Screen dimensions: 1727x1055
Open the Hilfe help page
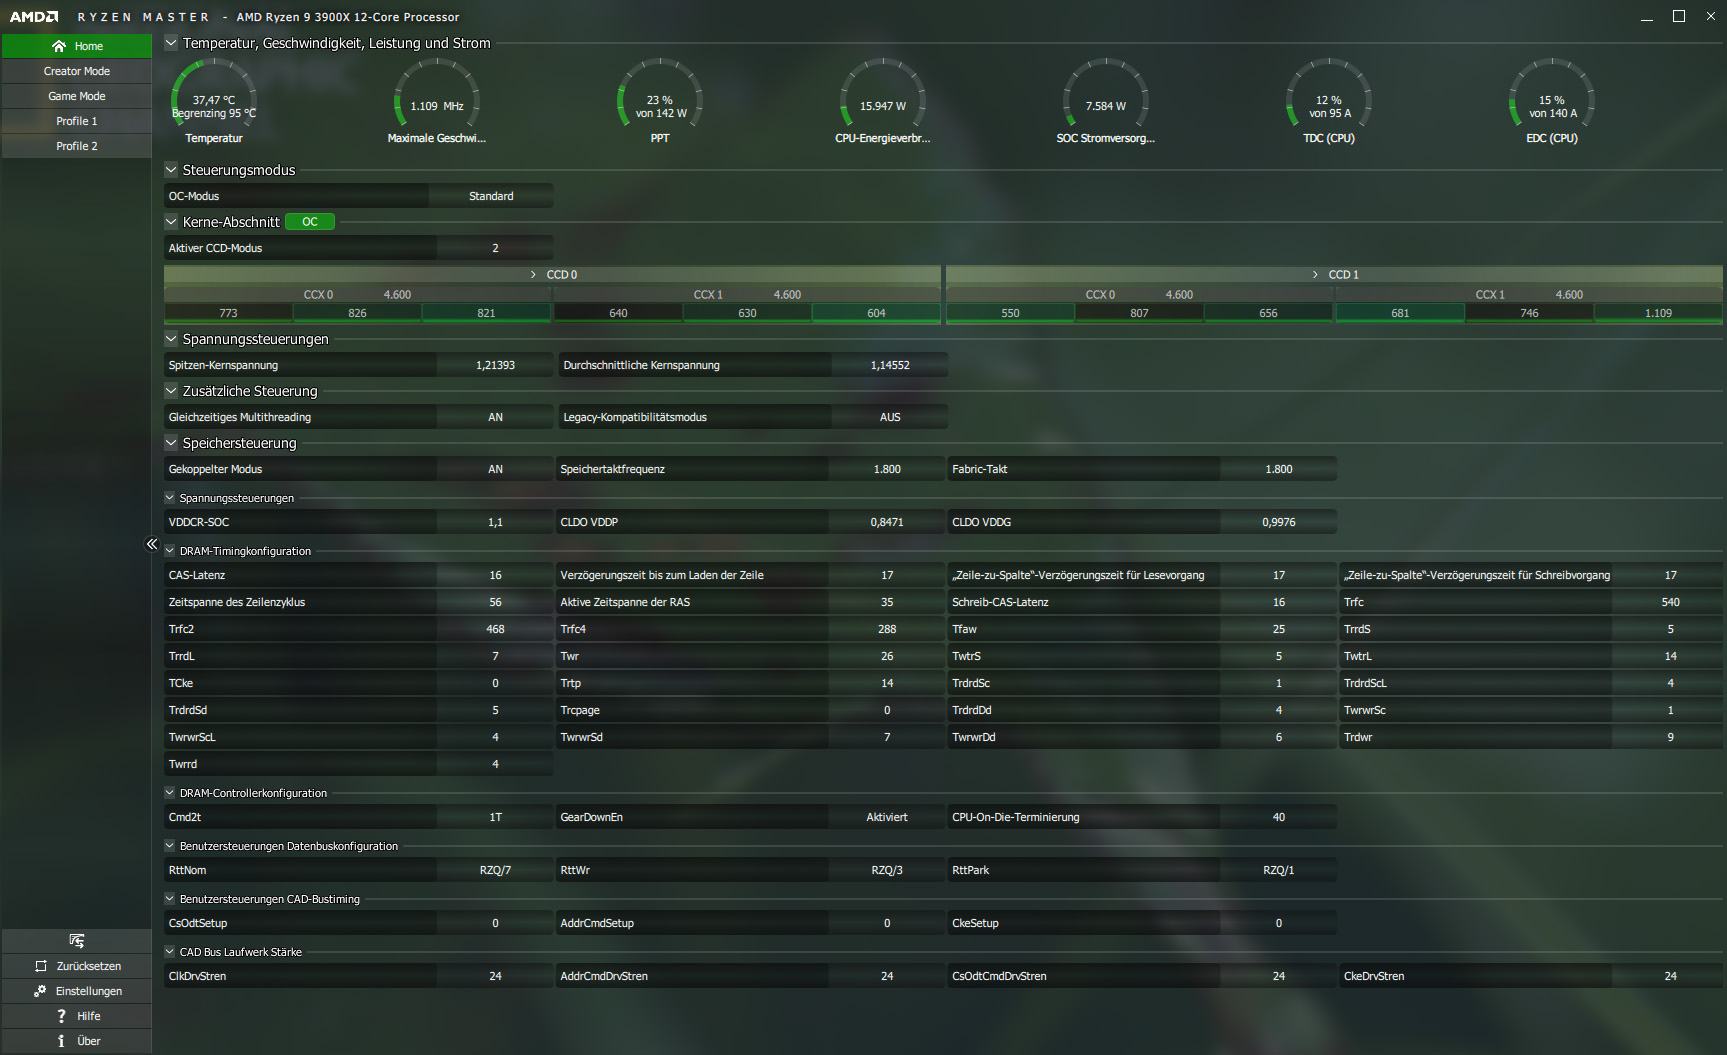point(77,1016)
